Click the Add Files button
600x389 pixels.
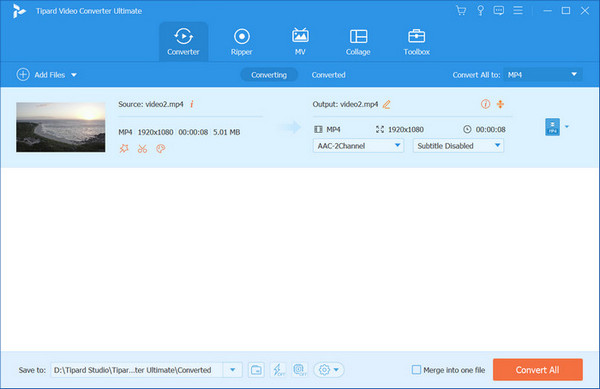click(x=46, y=75)
